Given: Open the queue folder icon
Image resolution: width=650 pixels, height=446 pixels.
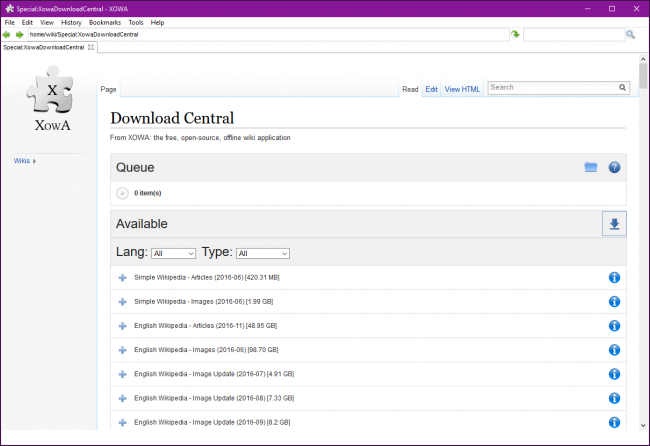Looking at the screenshot, I should [591, 167].
